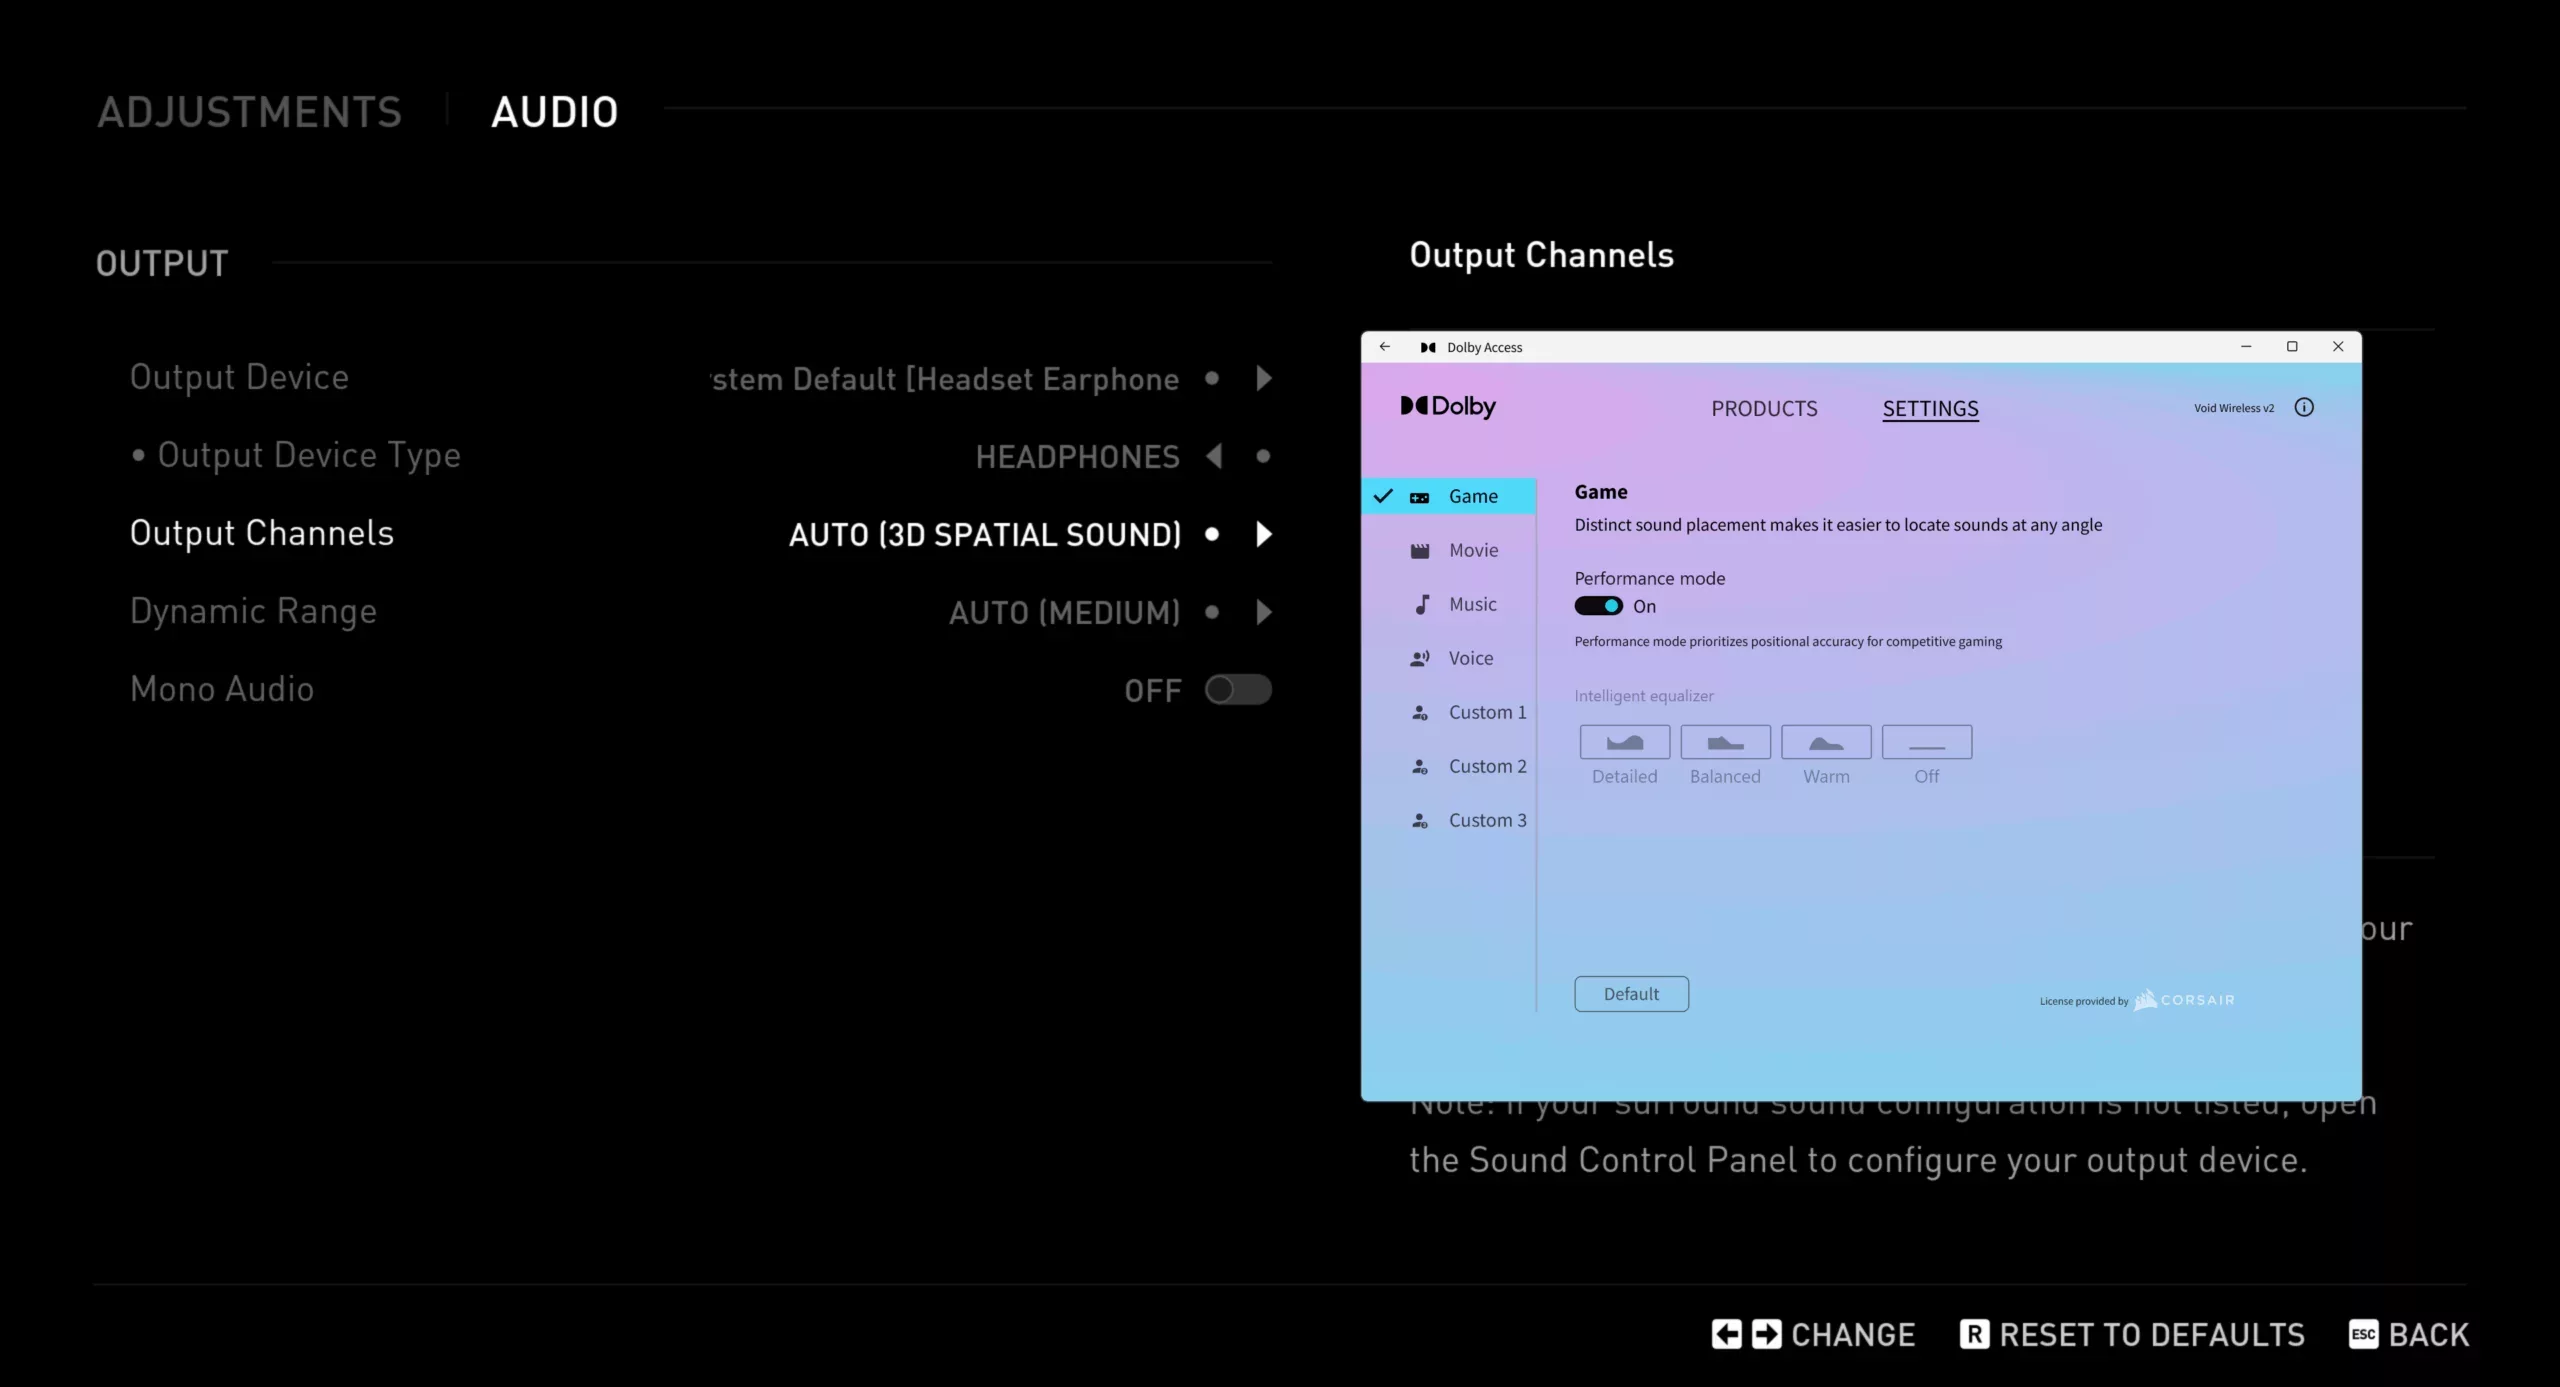
Task: Choose the Custom 3 profile
Action: point(1449,820)
